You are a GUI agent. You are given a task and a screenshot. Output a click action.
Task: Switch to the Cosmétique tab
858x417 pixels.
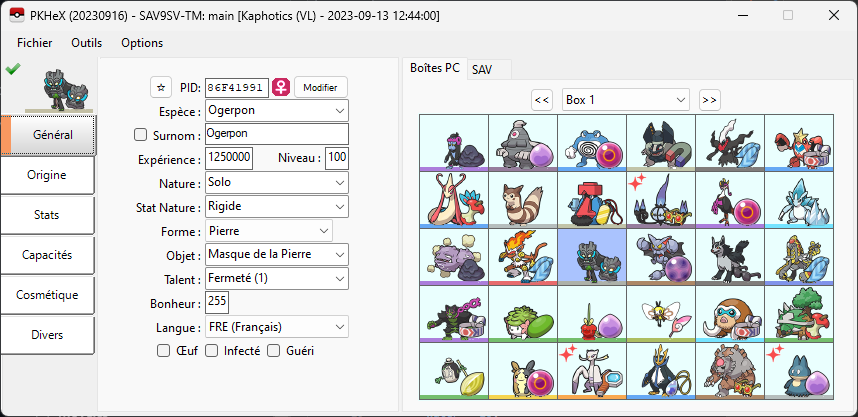coord(47,295)
